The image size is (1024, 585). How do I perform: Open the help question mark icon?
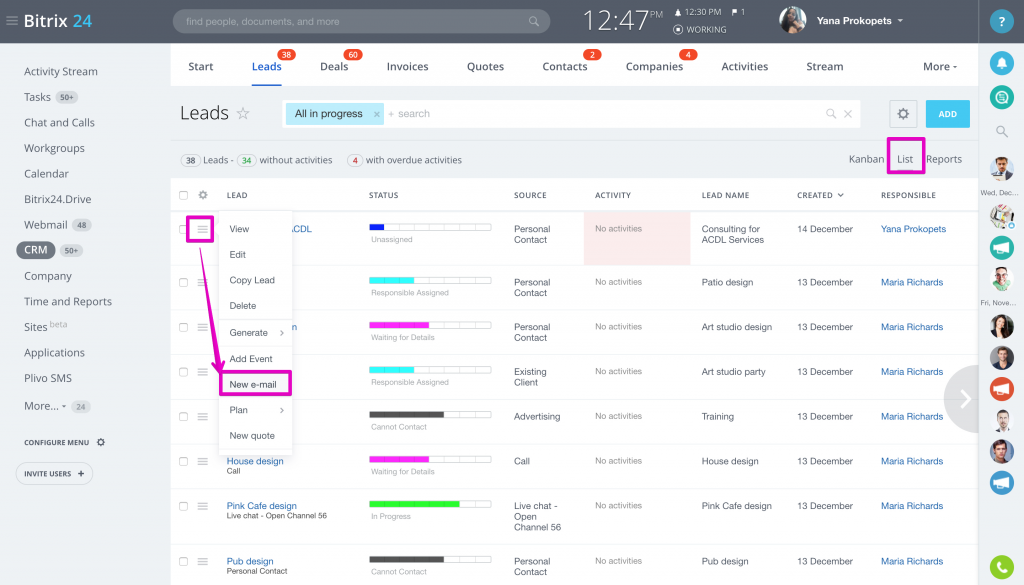(1001, 22)
